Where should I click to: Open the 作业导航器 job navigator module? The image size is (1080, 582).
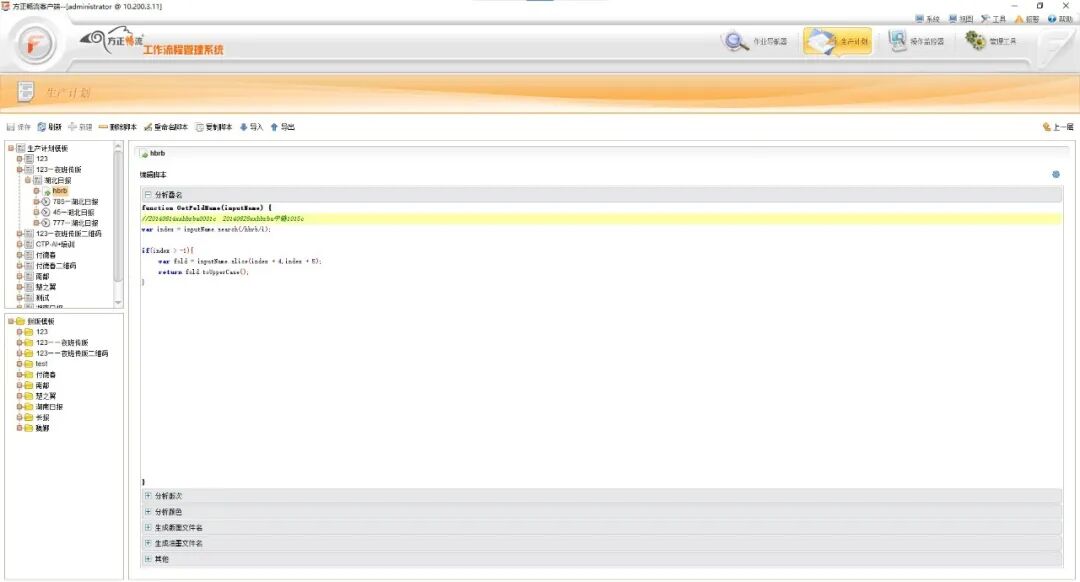pyautogui.click(x=756, y=42)
